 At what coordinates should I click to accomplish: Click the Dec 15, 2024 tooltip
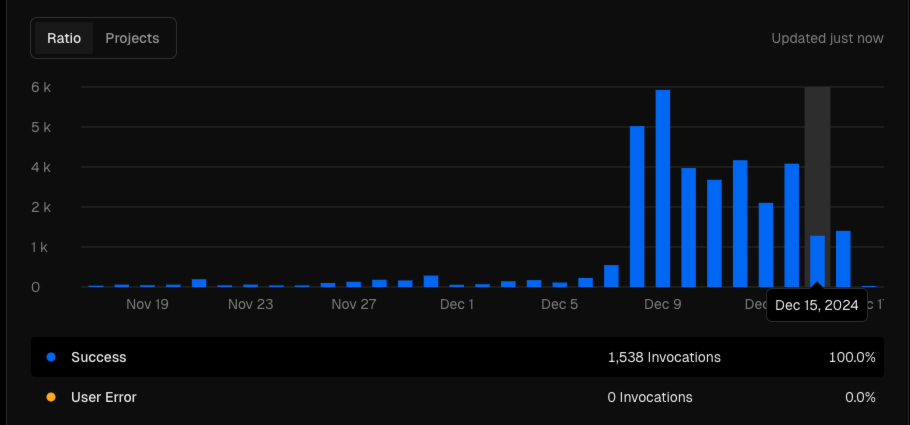point(817,306)
